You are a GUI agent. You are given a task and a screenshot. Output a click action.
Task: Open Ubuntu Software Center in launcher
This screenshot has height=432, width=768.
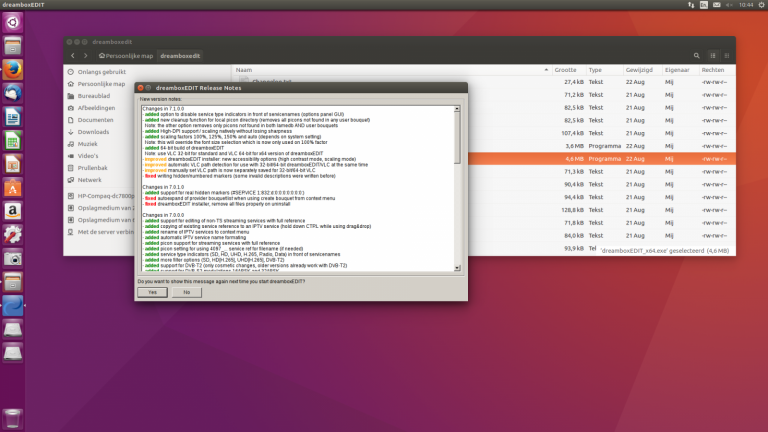coord(13,187)
